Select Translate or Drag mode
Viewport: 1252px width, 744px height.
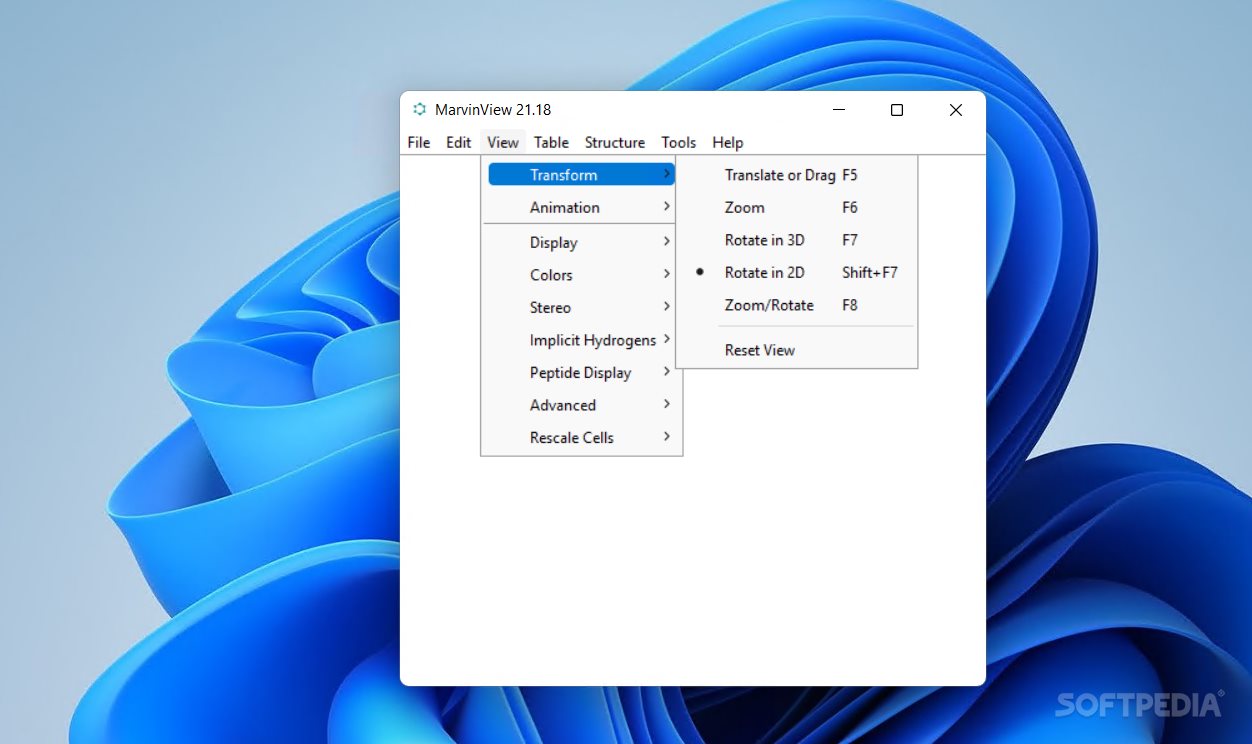click(797, 175)
